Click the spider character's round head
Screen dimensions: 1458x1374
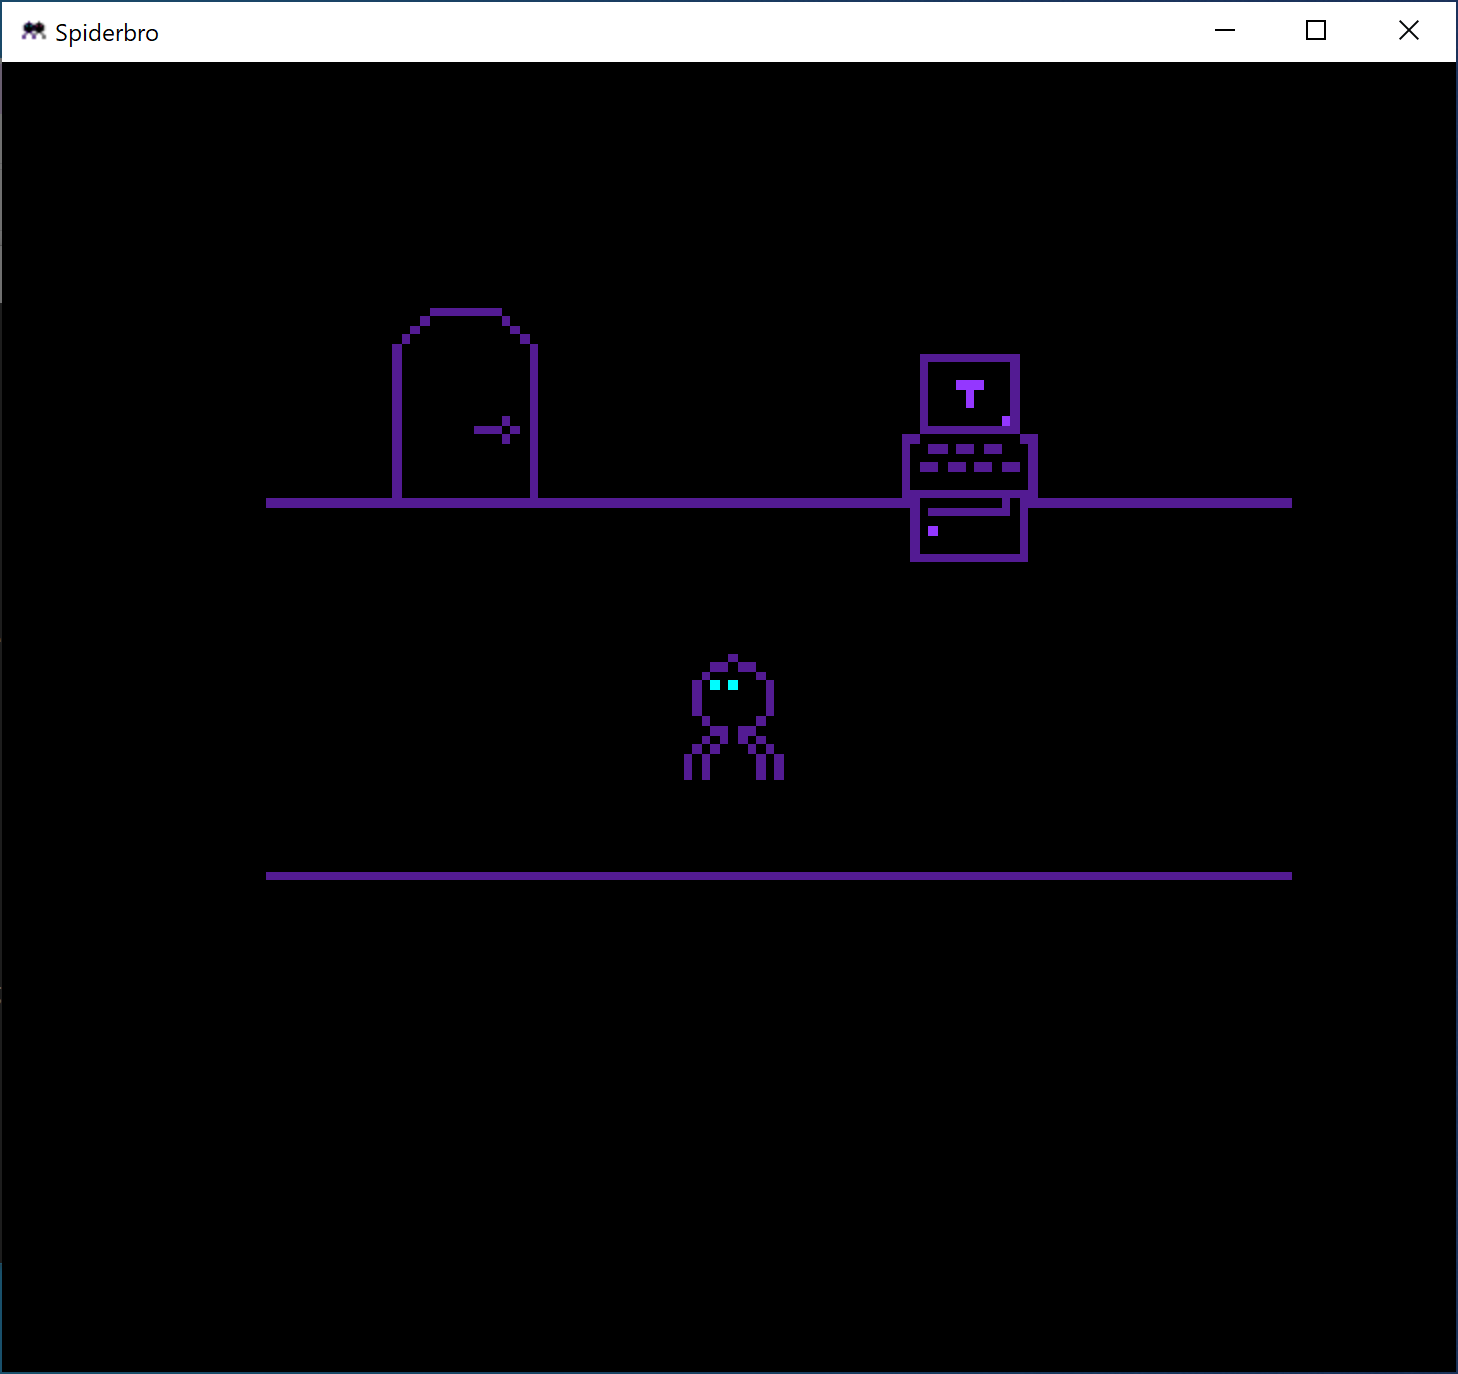733,692
